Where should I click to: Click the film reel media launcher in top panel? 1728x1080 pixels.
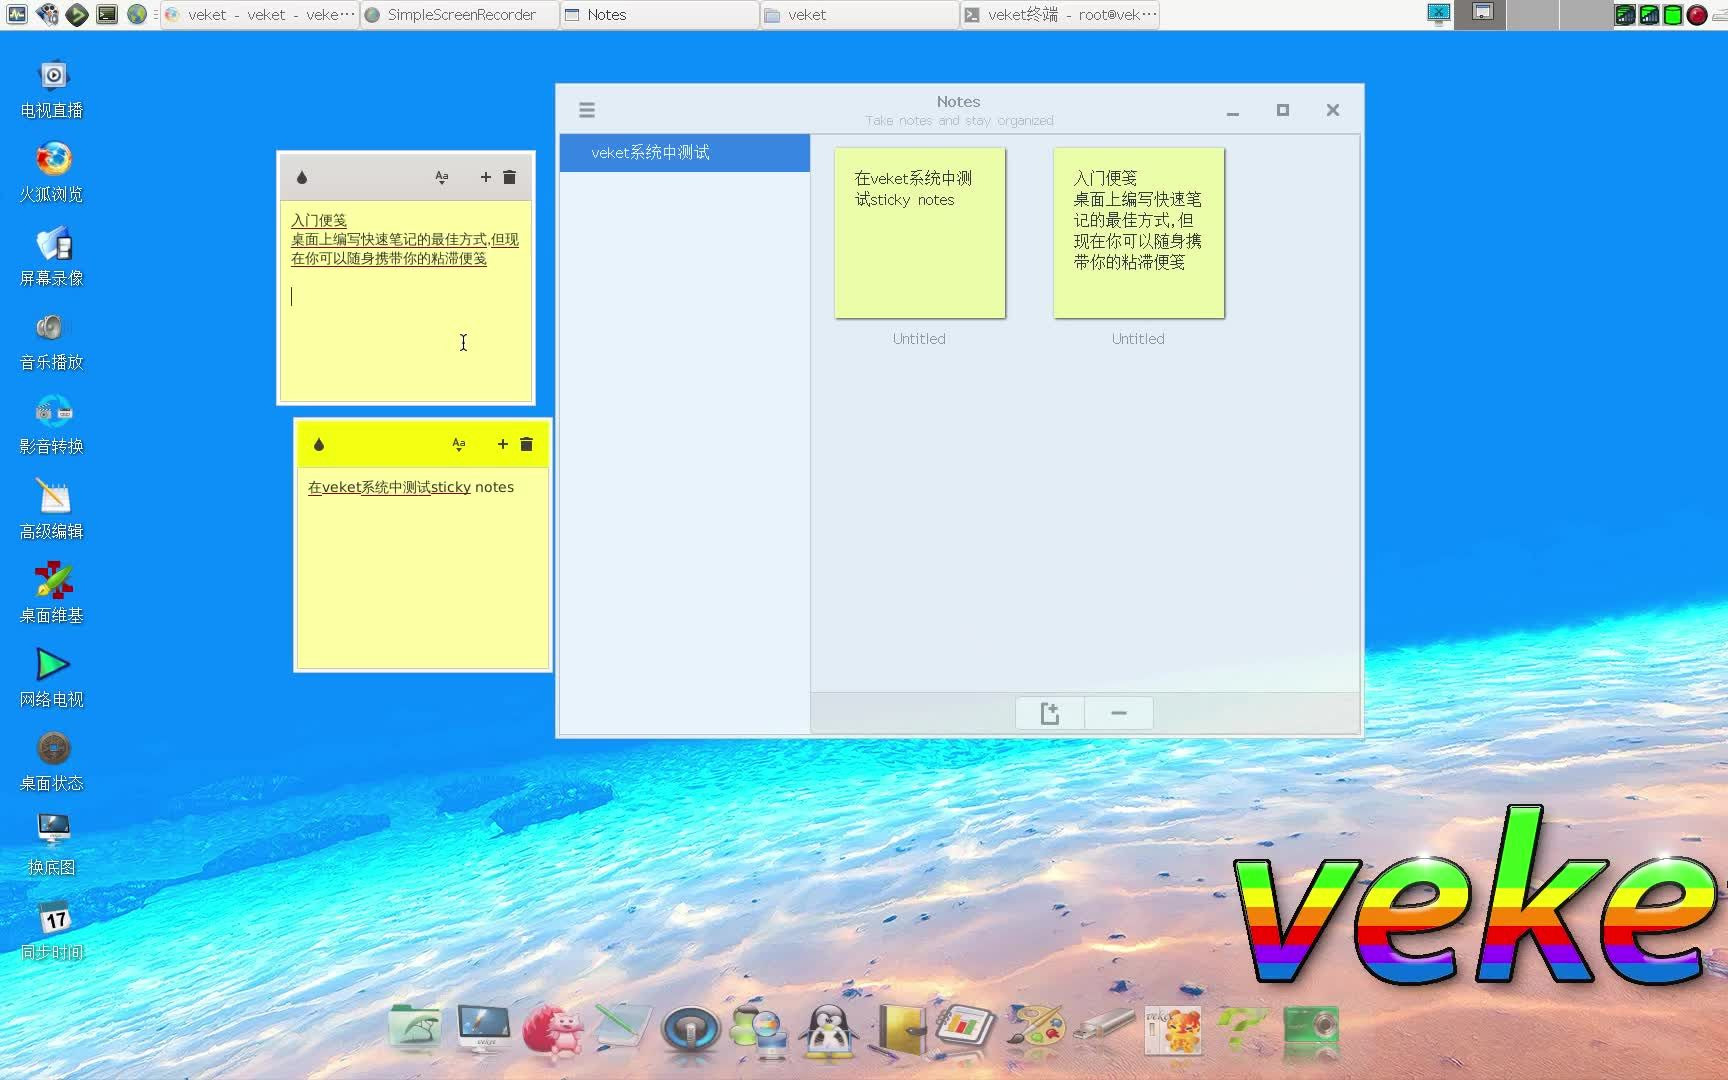47,14
